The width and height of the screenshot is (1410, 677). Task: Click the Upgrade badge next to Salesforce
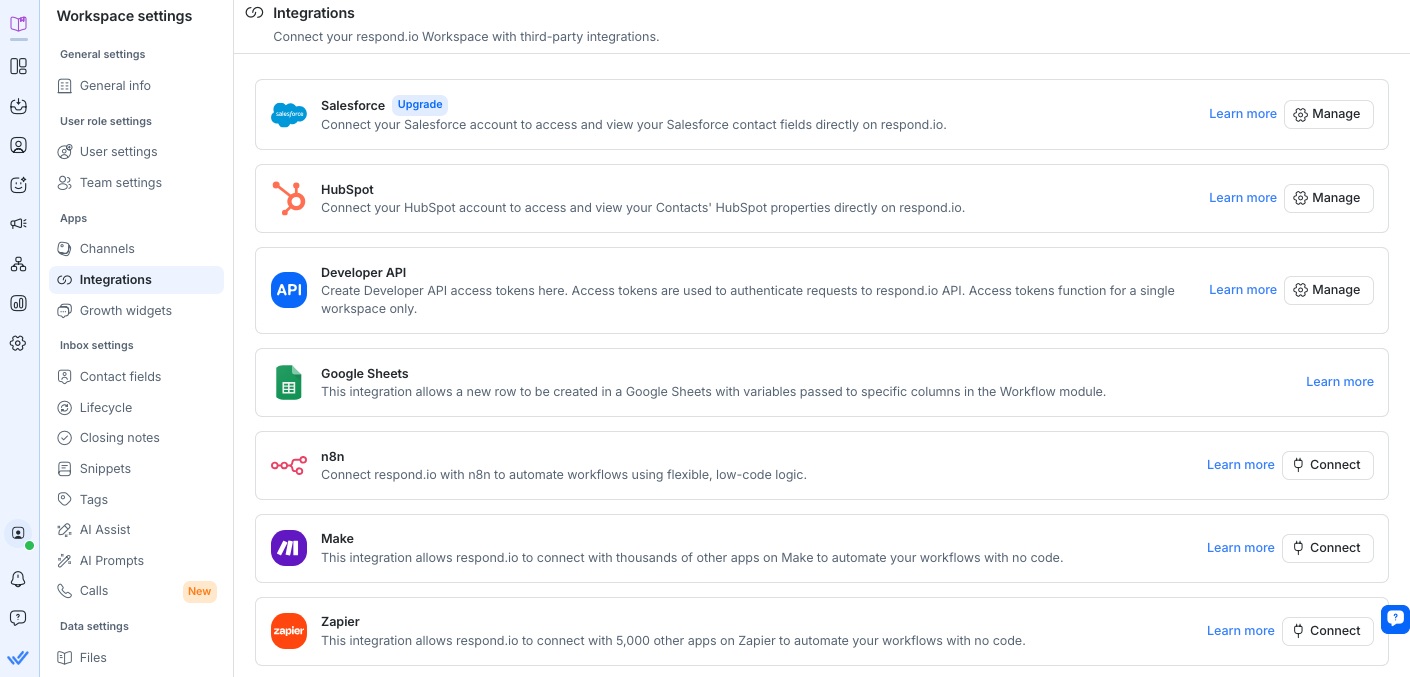click(x=419, y=105)
